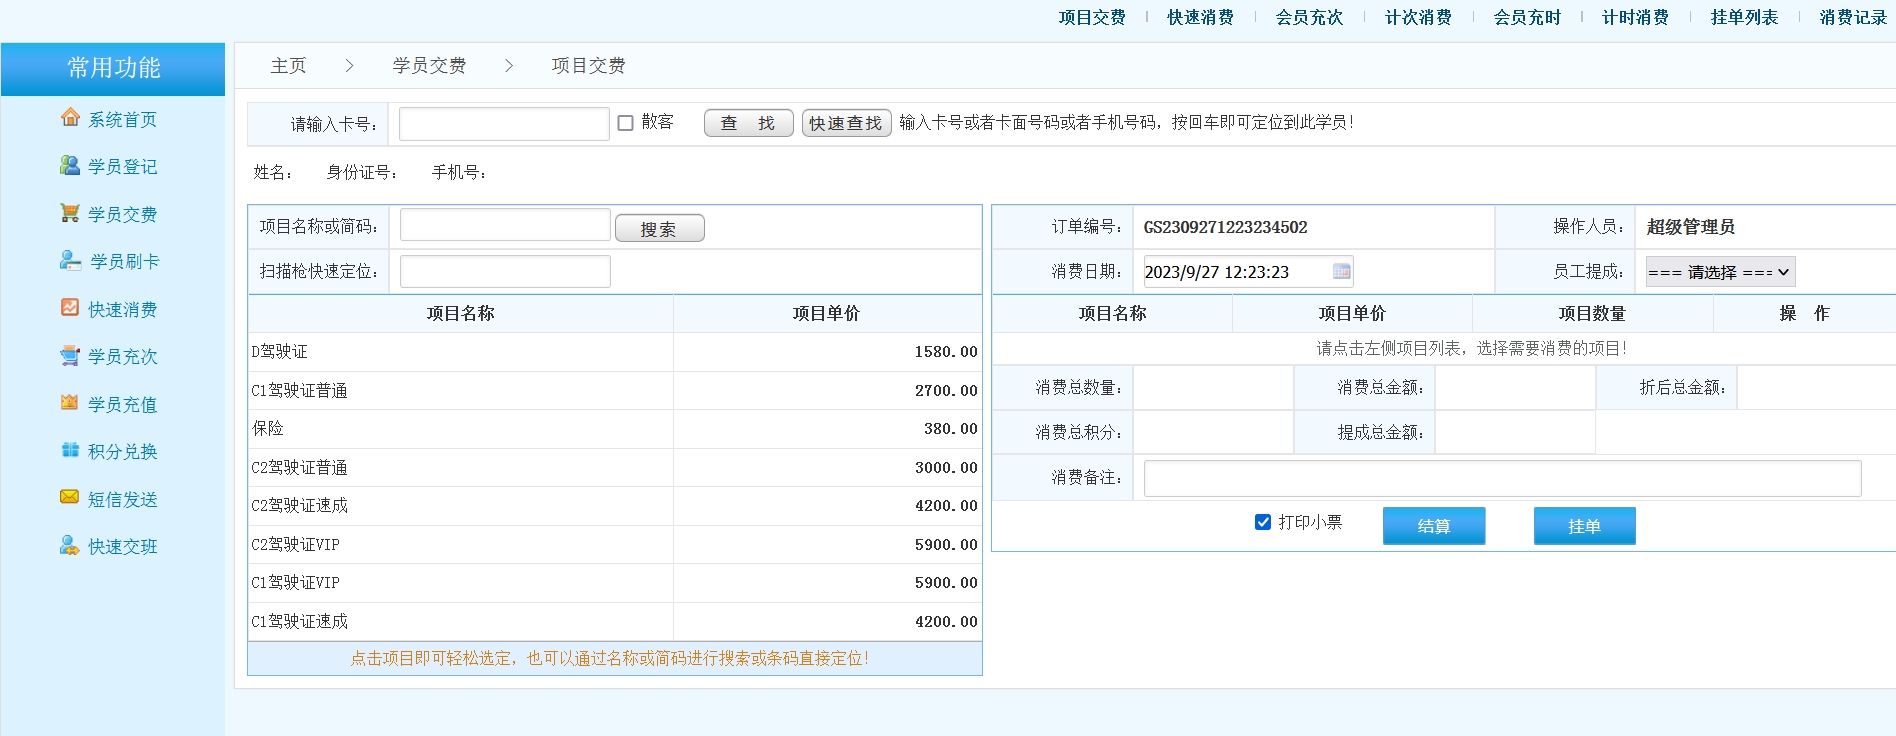Click the 搜索 button for project name
The width and height of the screenshot is (1896, 736).
[659, 229]
